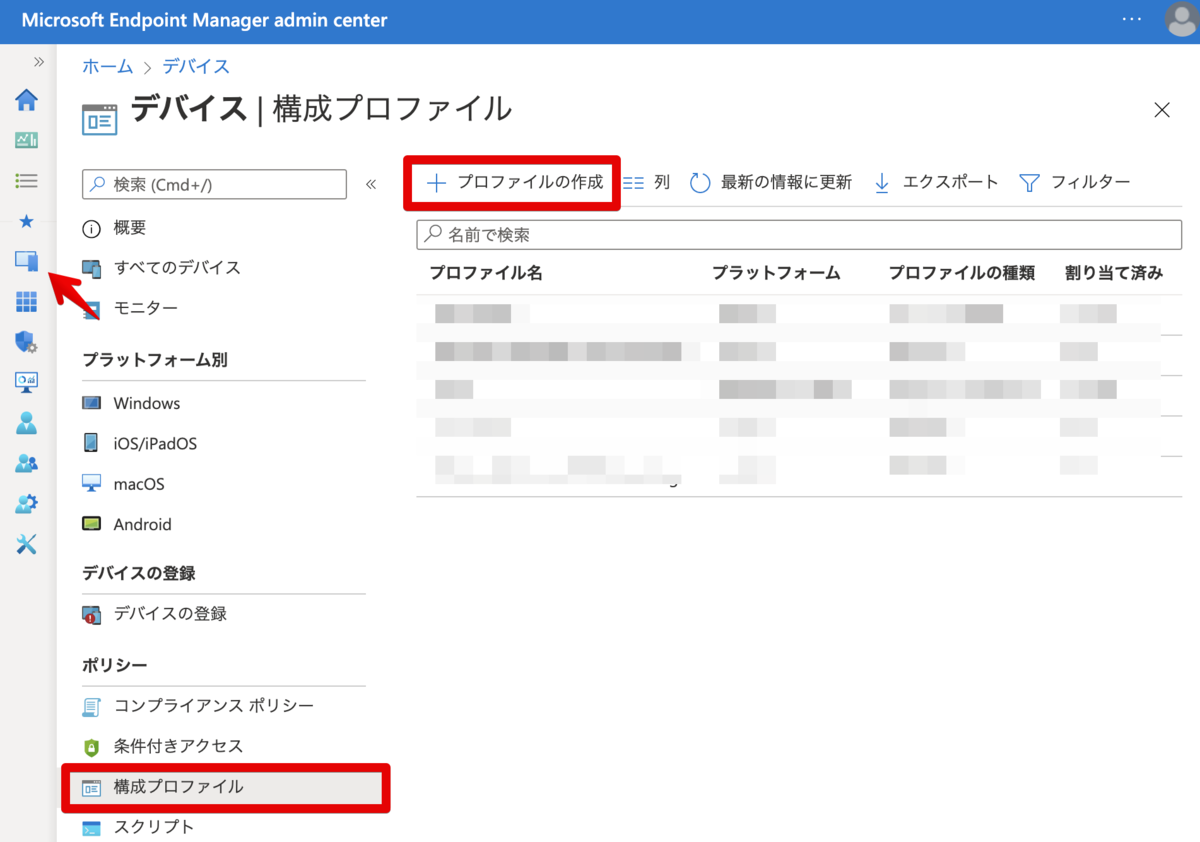Open the Users person icon in rail
This screenshot has width=1200, height=842.
[x=27, y=423]
